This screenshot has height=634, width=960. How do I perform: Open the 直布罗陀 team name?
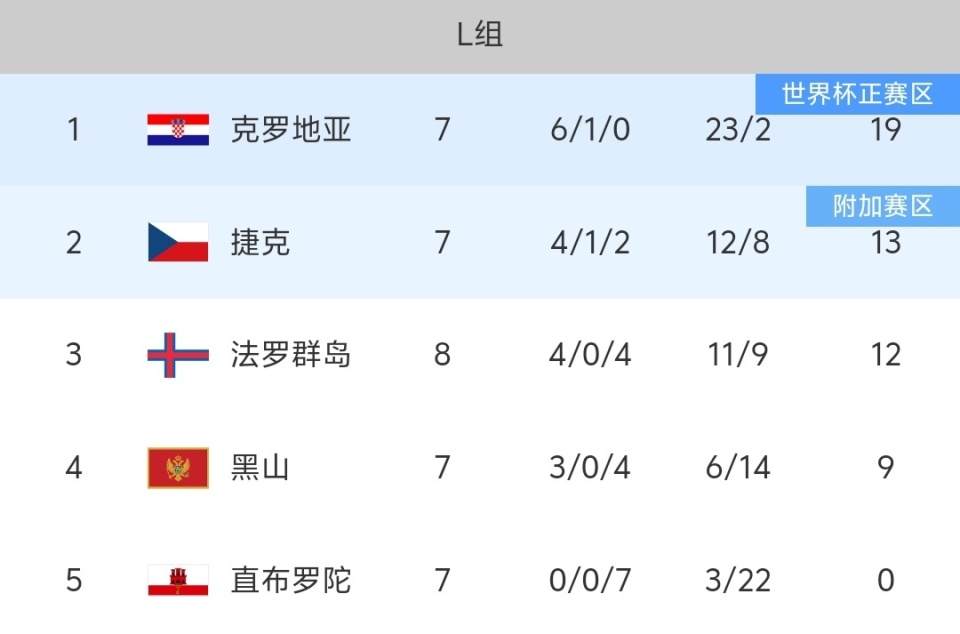coord(291,580)
